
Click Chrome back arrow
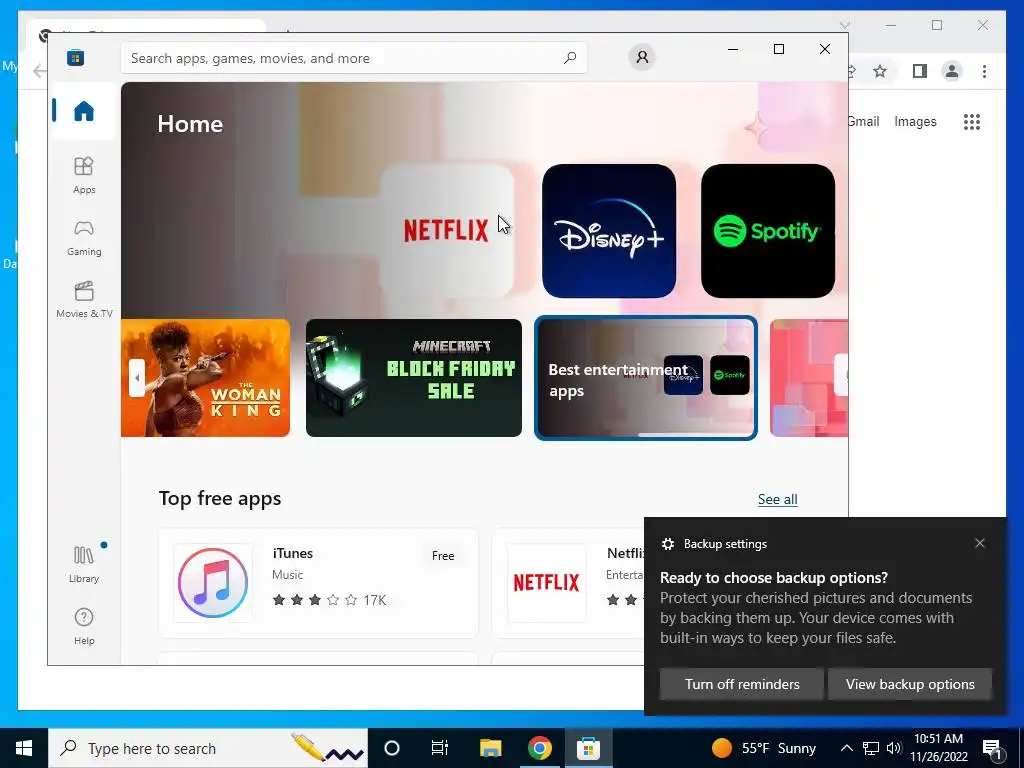pos(39,71)
